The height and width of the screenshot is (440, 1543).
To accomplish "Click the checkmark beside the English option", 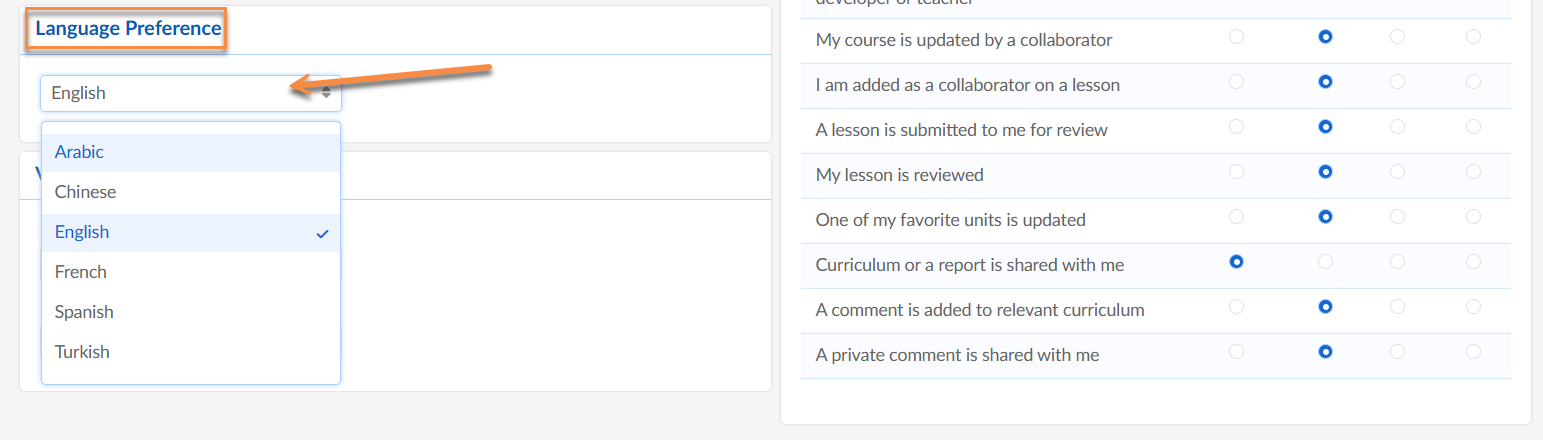I will [x=322, y=233].
